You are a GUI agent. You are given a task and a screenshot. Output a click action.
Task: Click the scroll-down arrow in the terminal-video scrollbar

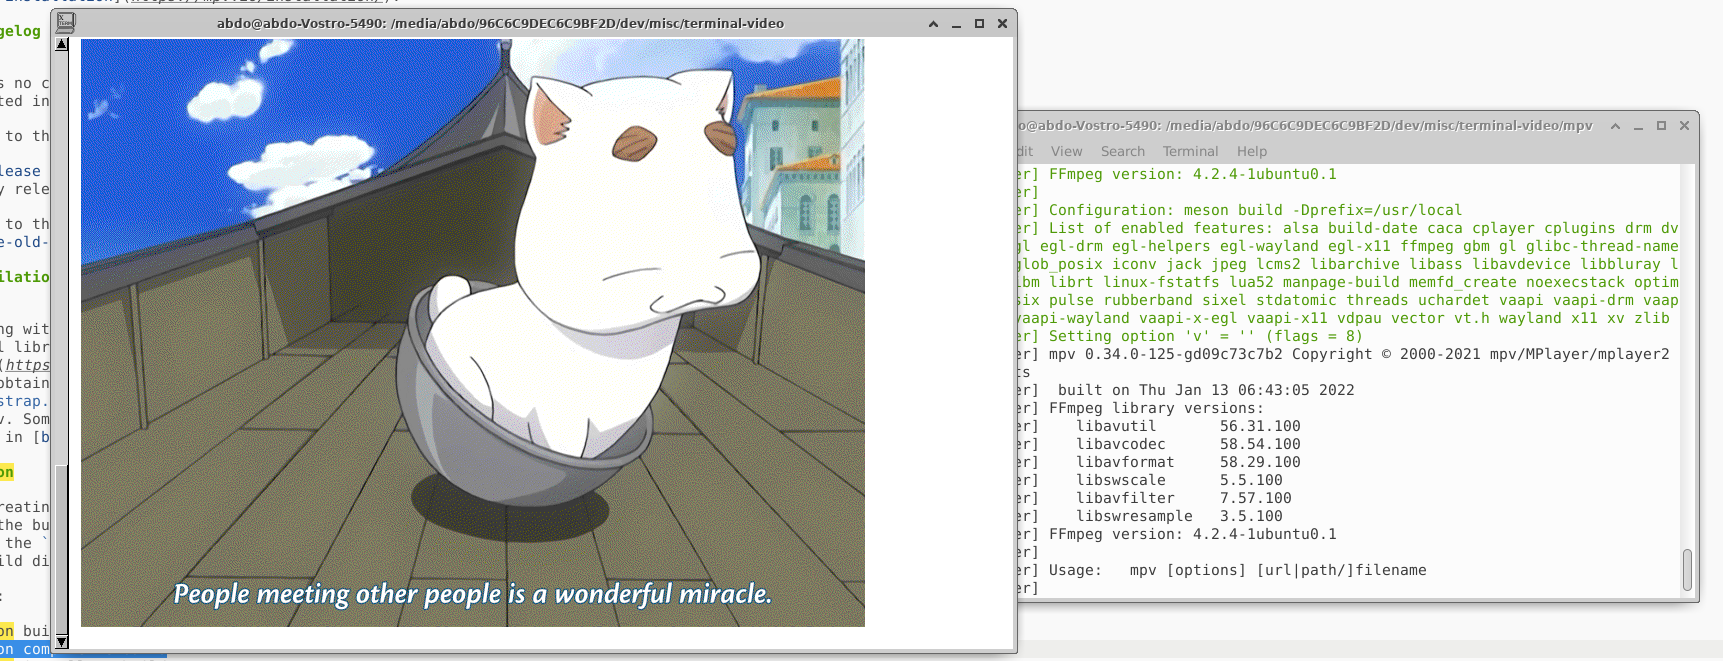(x=62, y=642)
